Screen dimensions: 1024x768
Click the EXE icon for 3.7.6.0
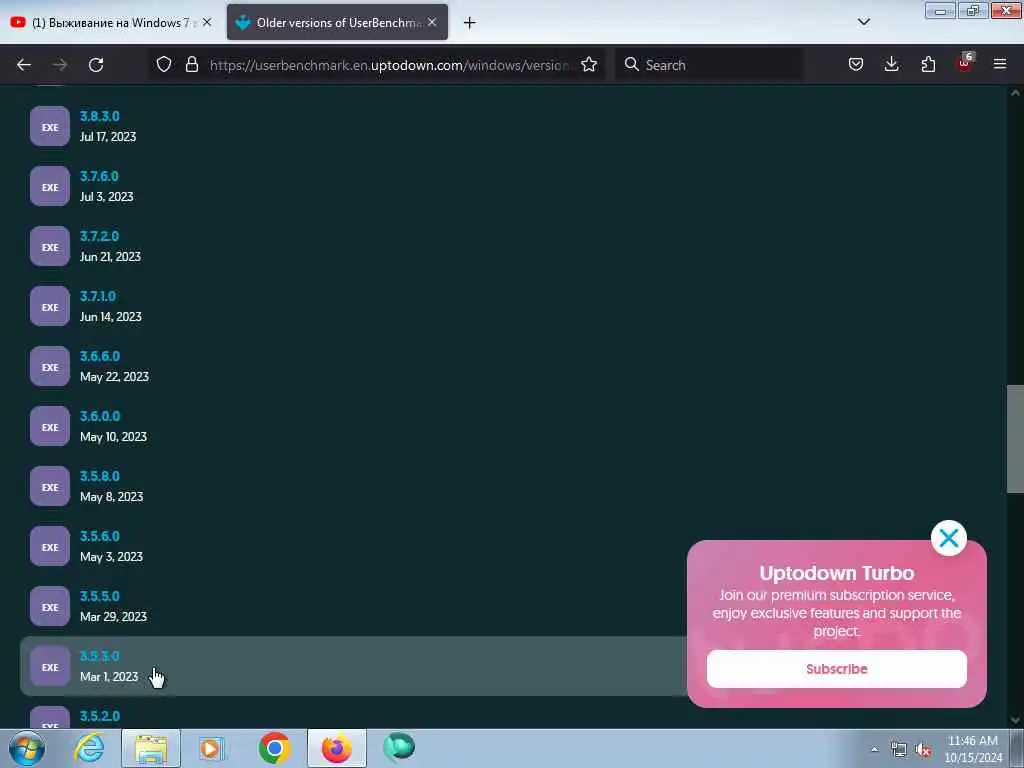pos(50,187)
